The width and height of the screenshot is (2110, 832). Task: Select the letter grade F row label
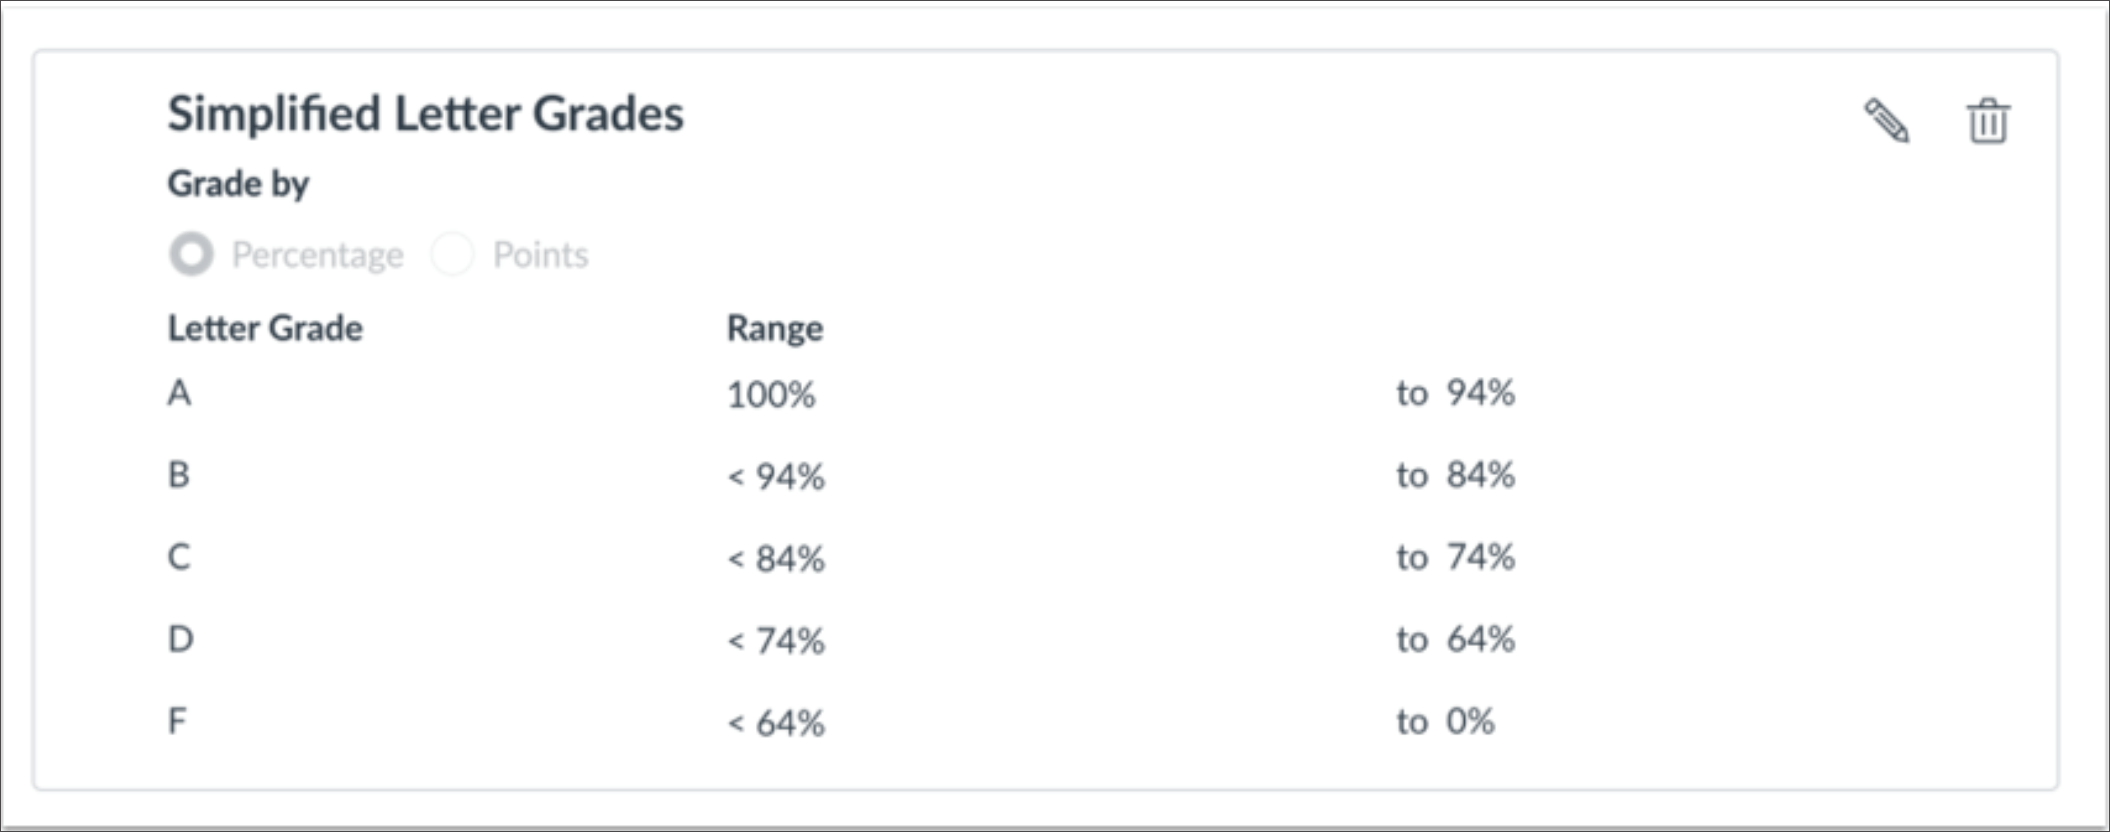(x=177, y=721)
